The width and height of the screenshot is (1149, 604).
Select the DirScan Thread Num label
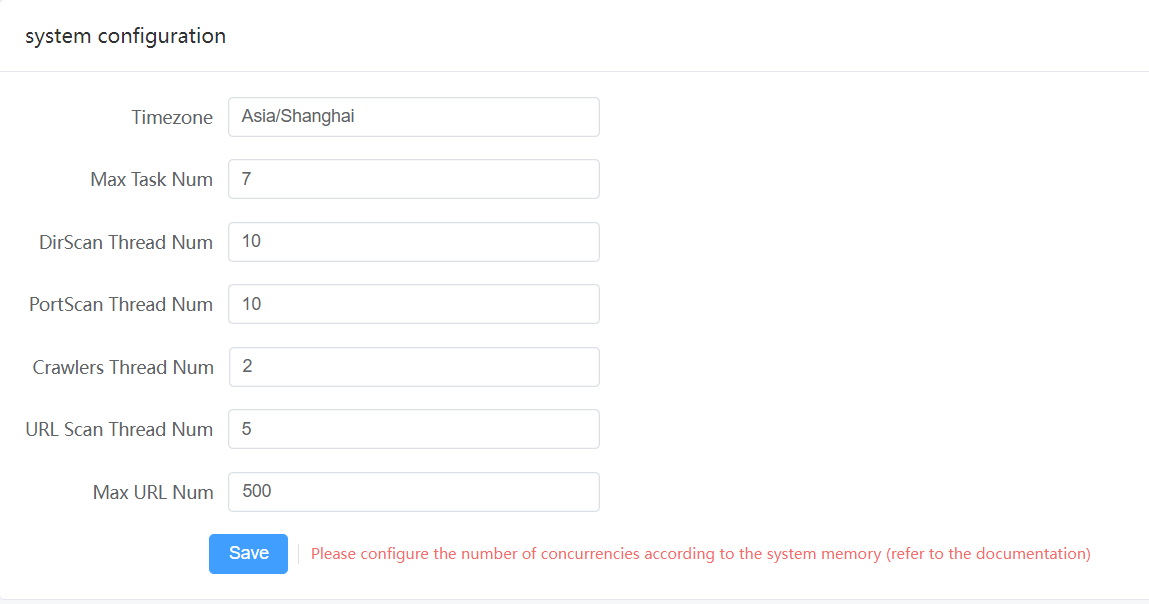pyautogui.click(x=126, y=242)
